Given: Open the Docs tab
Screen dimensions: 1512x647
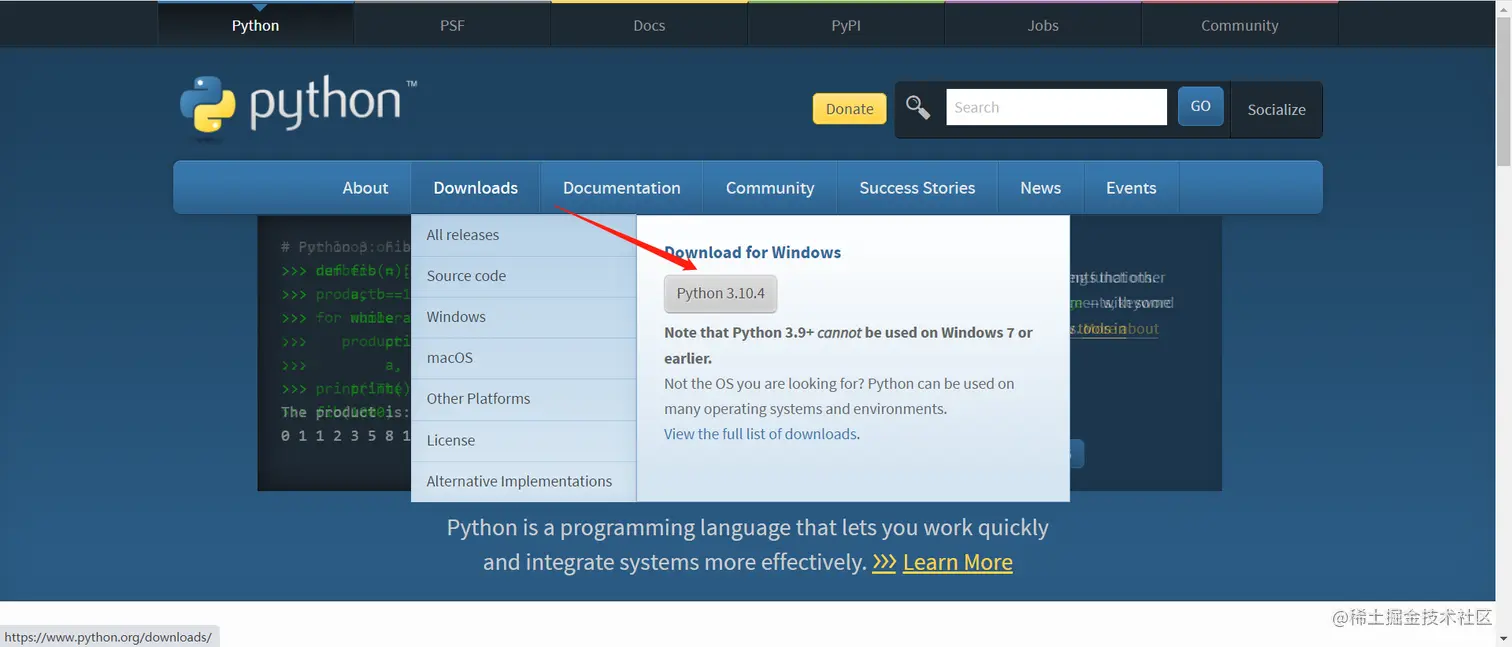Looking at the screenshot, I should pos(649,25).
